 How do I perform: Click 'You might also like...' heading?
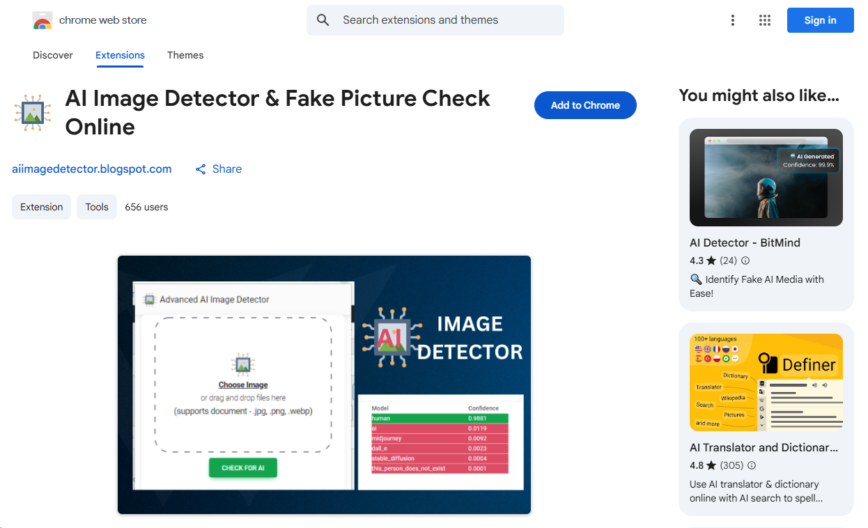(x=759, y=96)
